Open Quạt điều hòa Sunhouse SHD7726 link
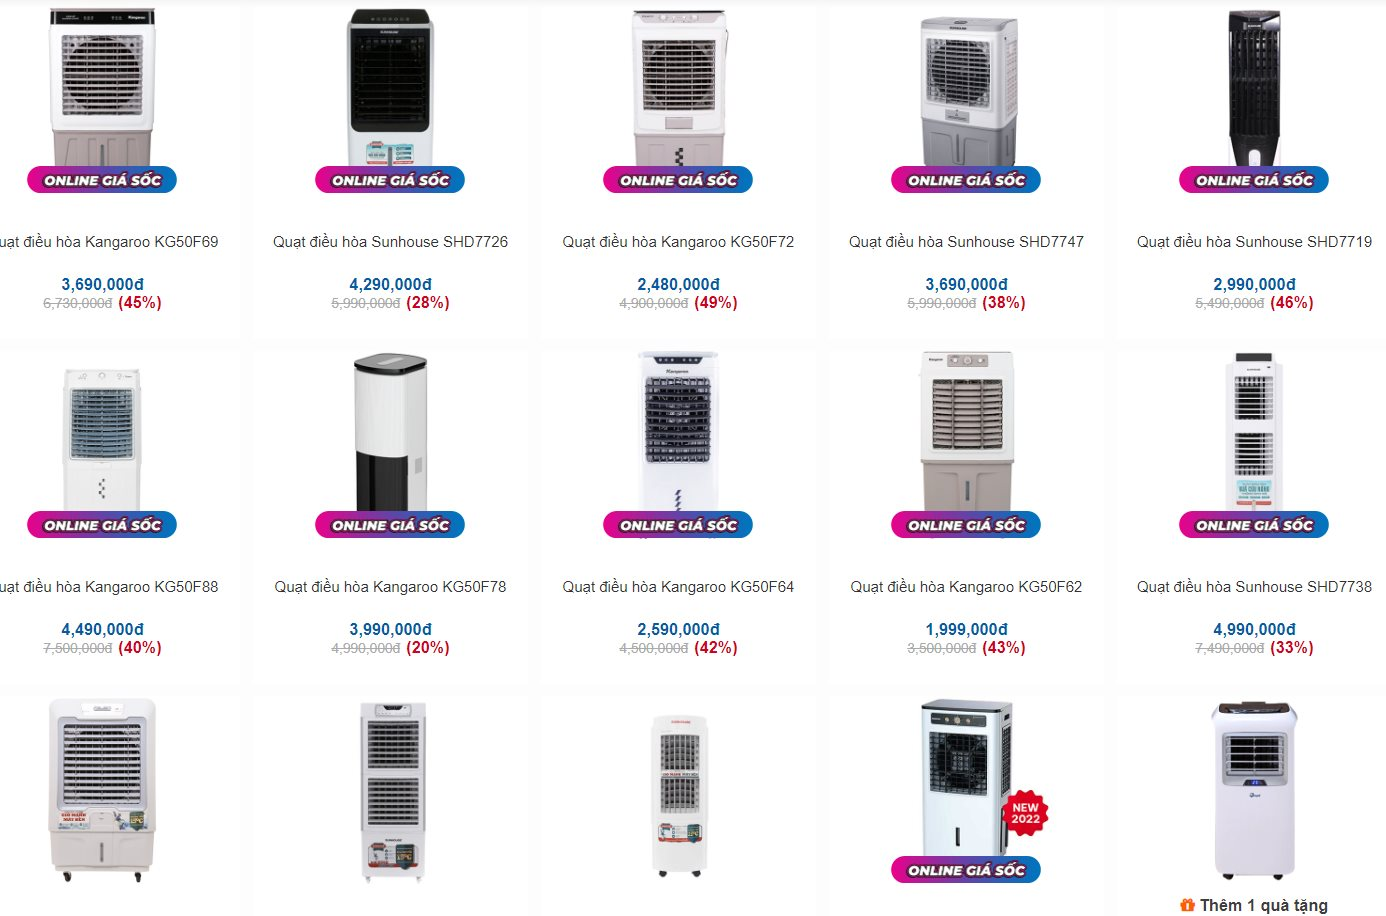Image resolution: width=1386 pixels, height=916 pixels. (x=390, y=242)
